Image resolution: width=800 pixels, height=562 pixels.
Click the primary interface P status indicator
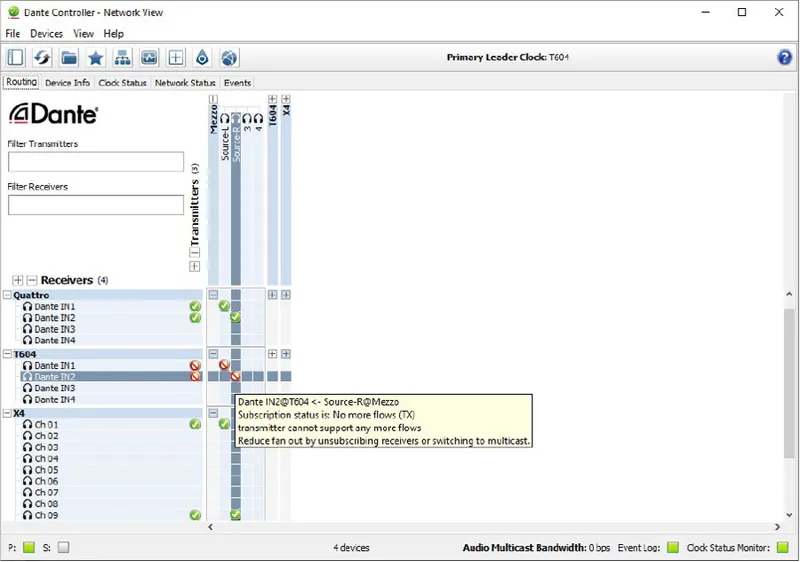pos(29,547)
